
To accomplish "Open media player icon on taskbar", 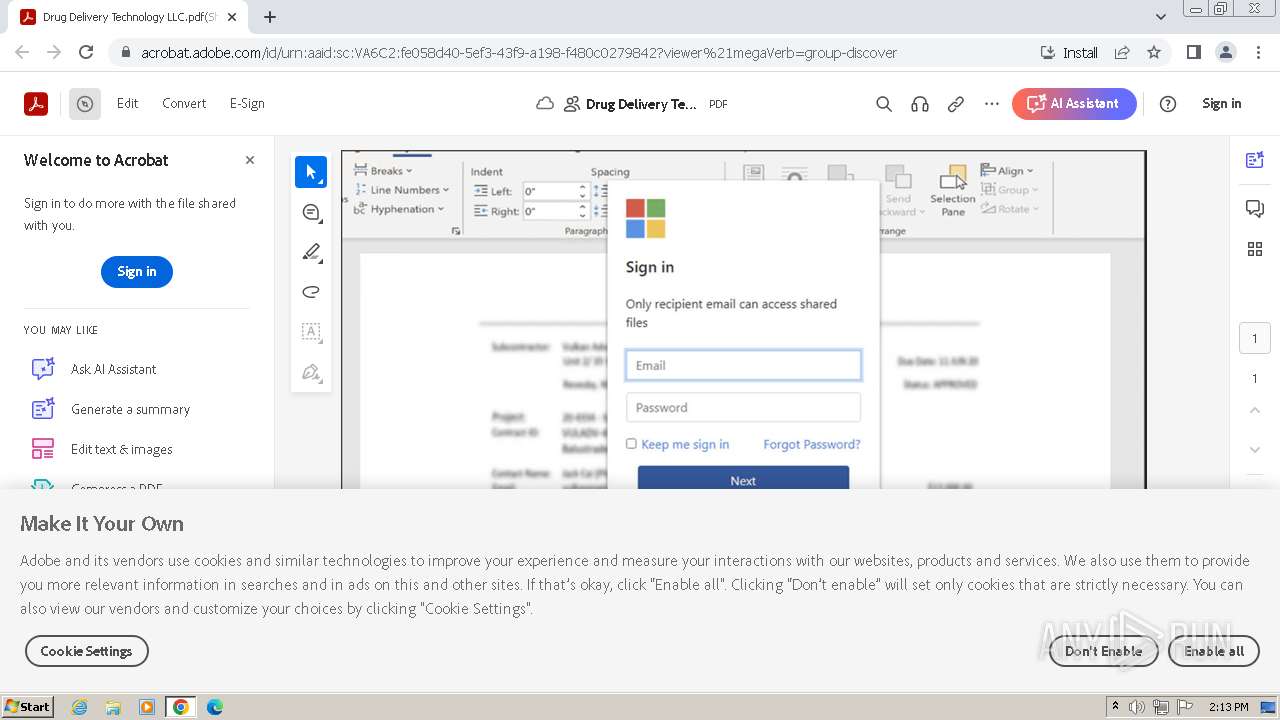I will [x=147, y=707].
